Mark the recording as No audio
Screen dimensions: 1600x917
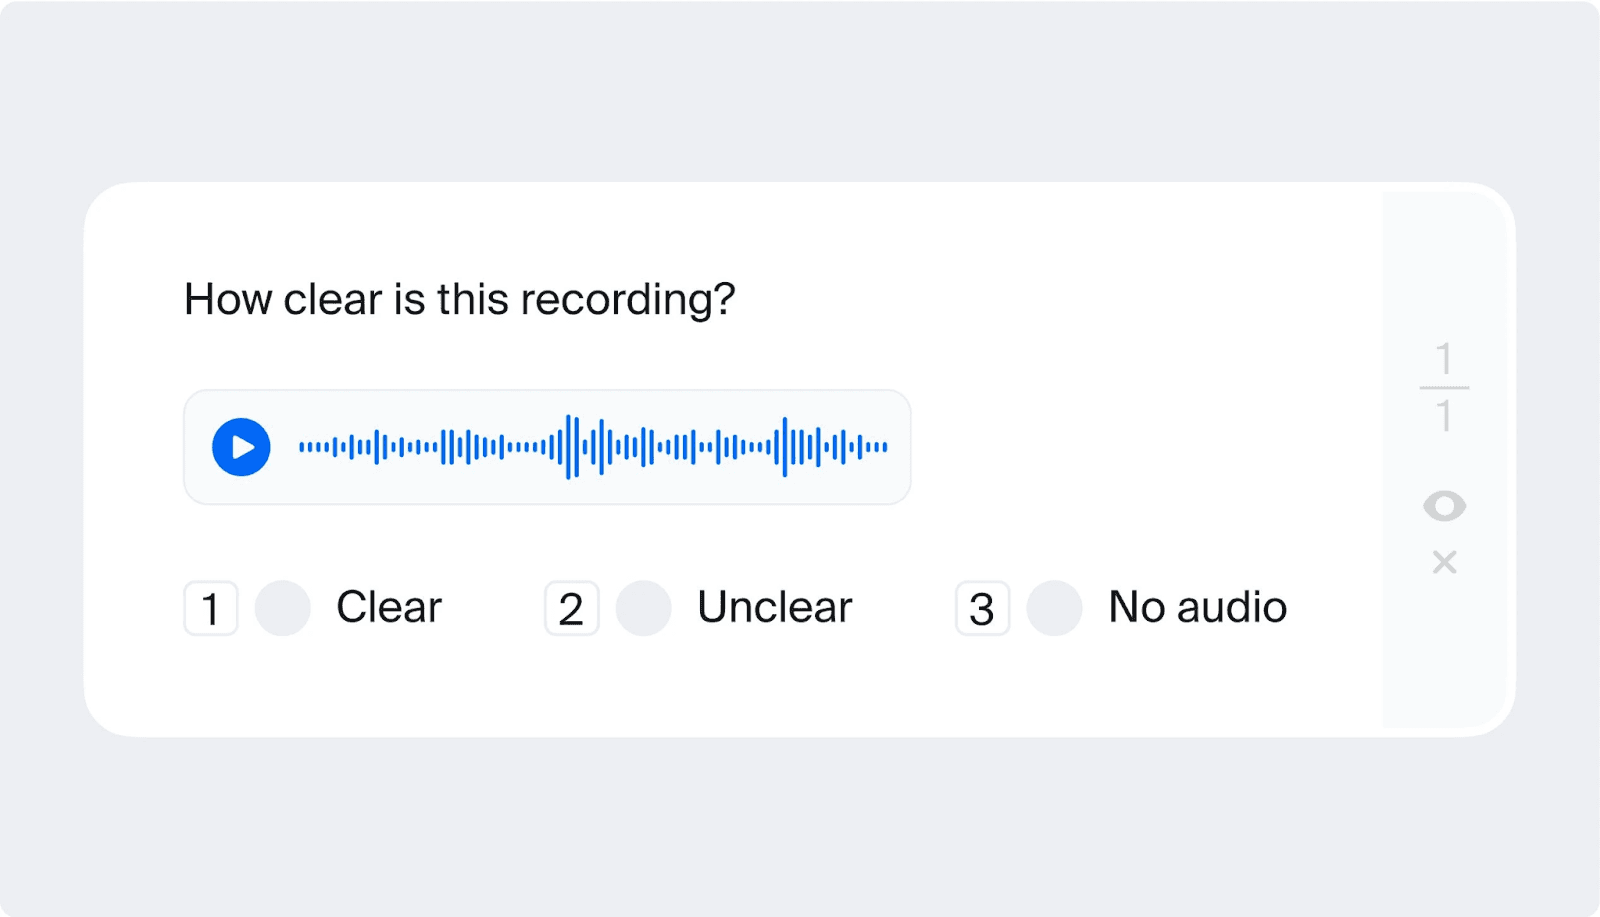tap(1055, 607)
